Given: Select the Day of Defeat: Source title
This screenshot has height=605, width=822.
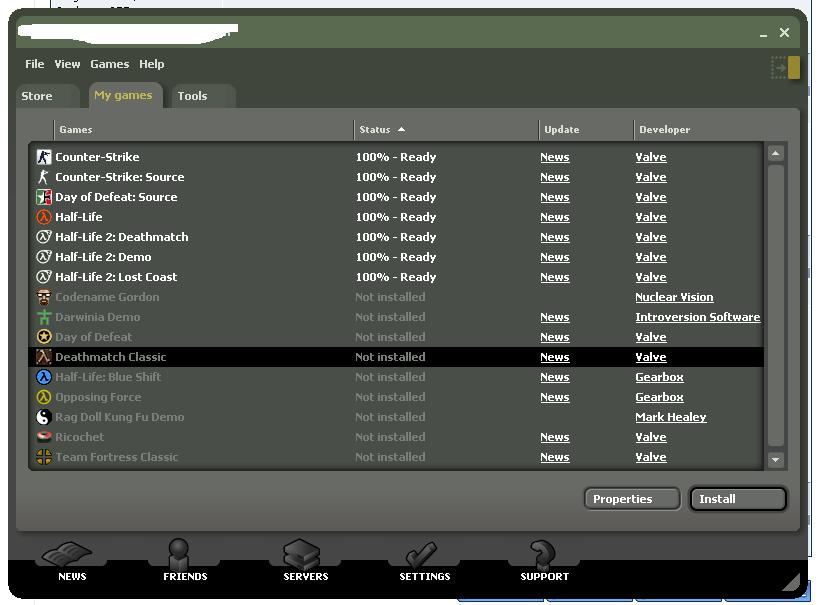Looking at the screenshot, I should (116, 197).
